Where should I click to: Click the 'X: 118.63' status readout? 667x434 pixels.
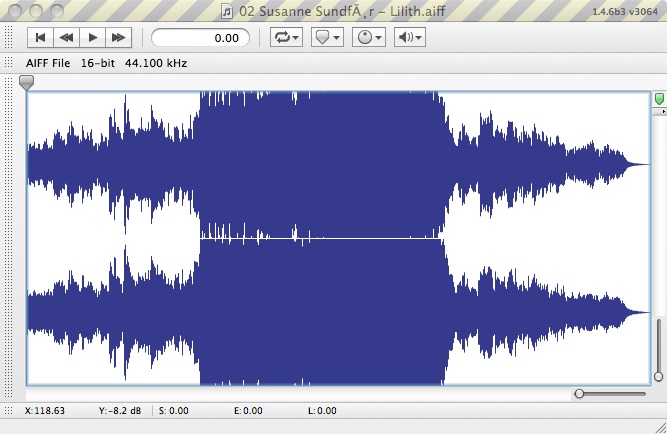(x=45, y=411)
